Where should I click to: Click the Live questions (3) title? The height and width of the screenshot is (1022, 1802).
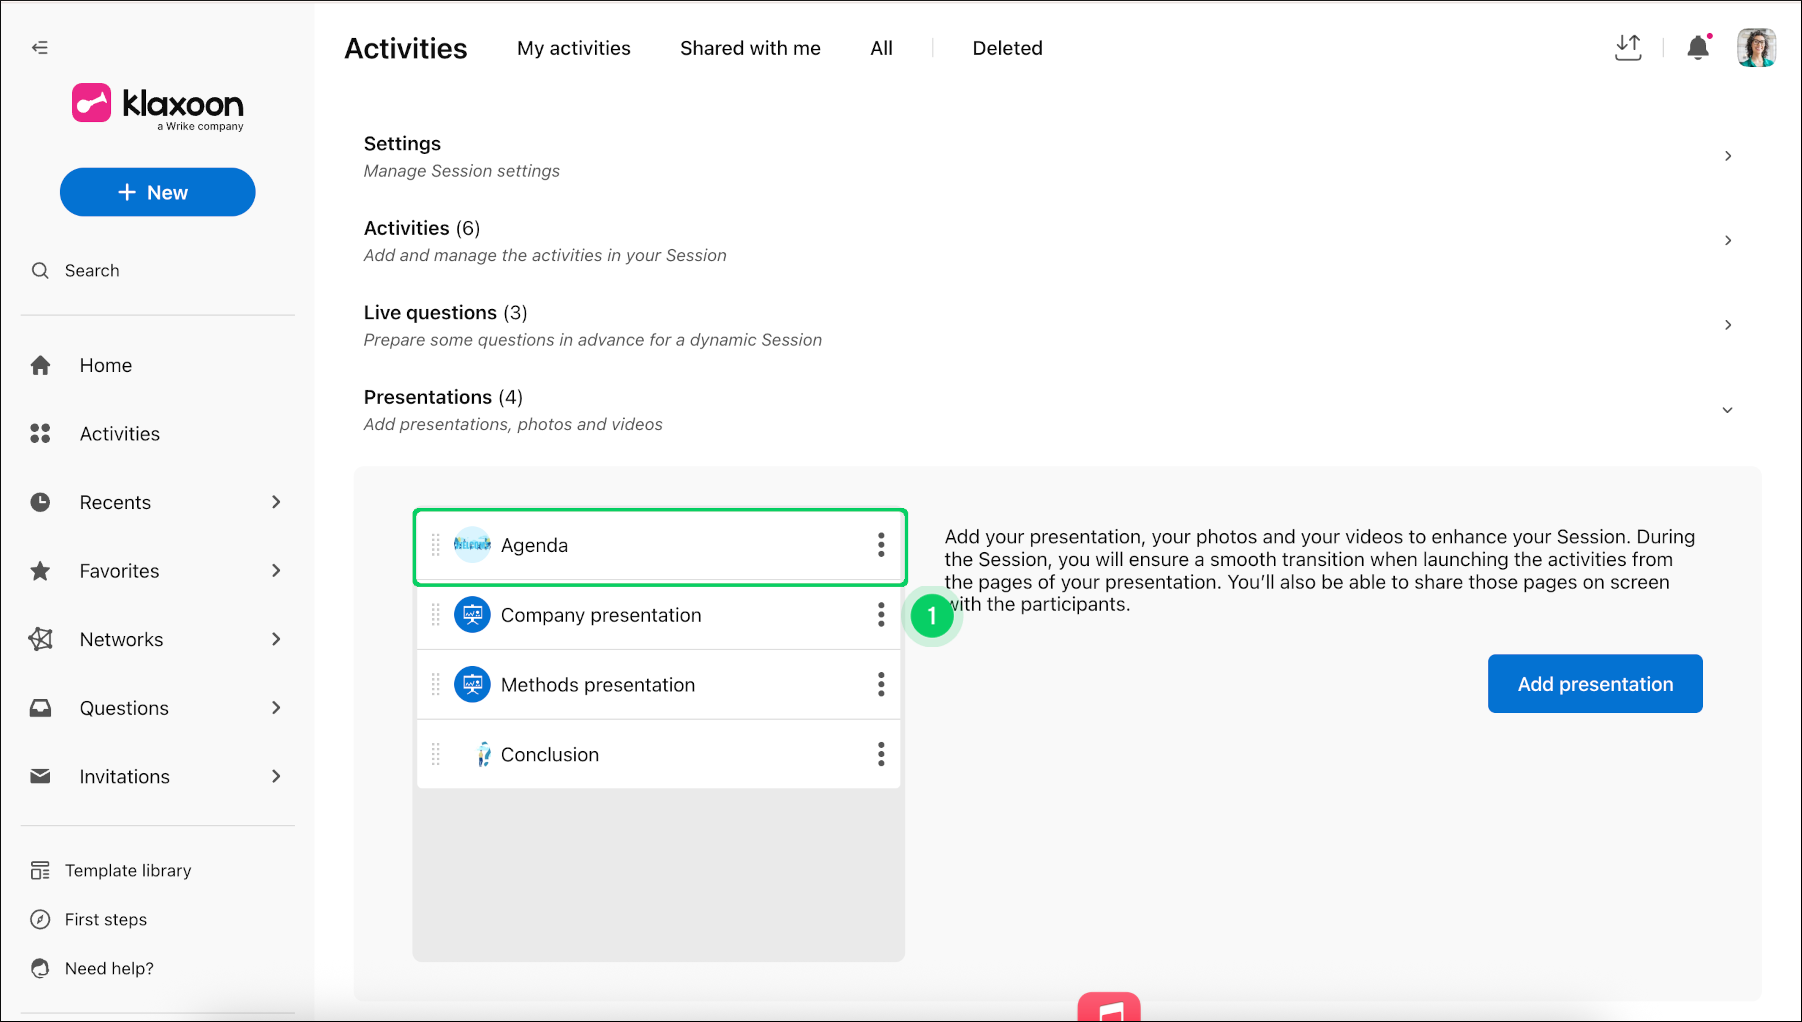tap(446, 313)
